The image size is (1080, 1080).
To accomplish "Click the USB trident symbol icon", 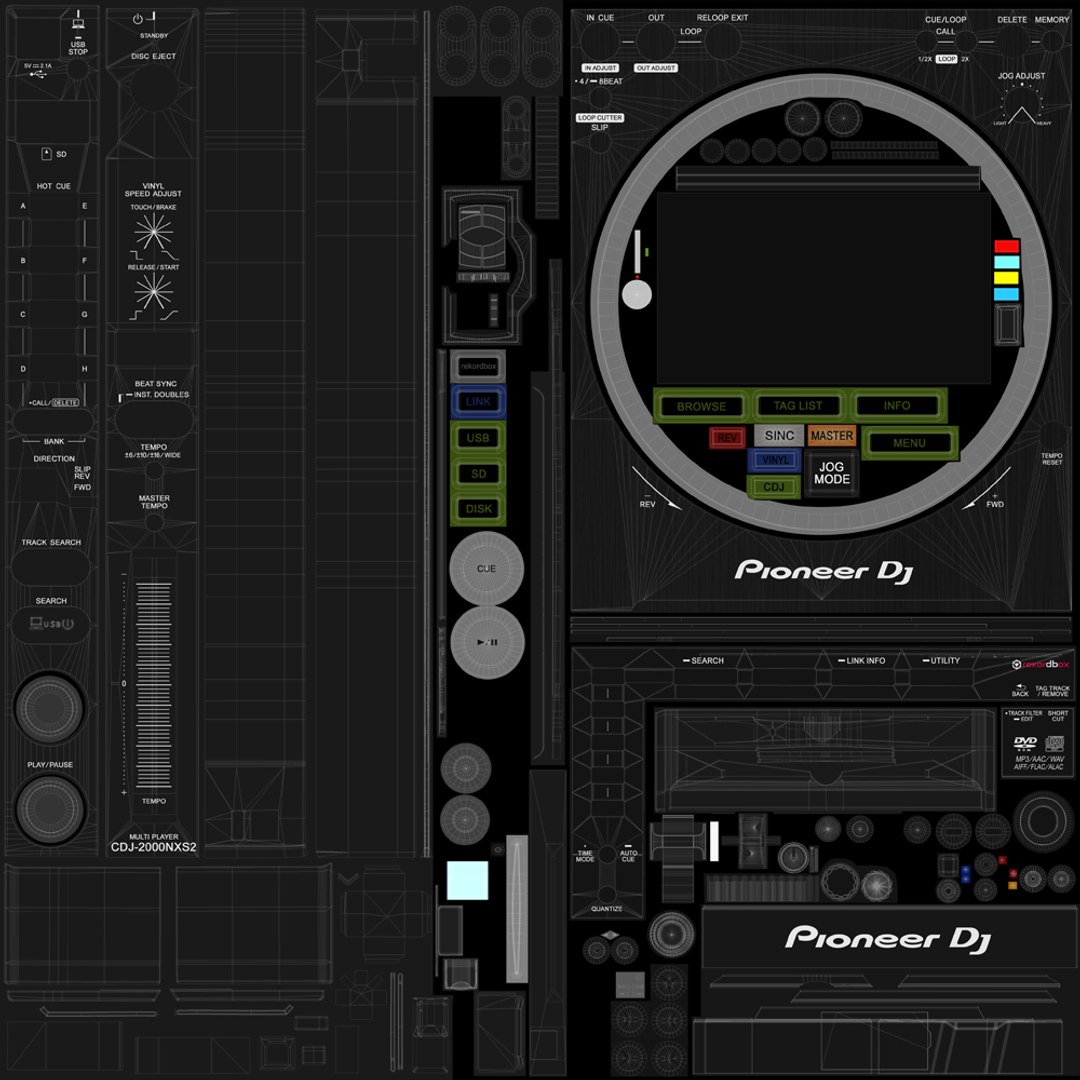I will tap(39, 74).
